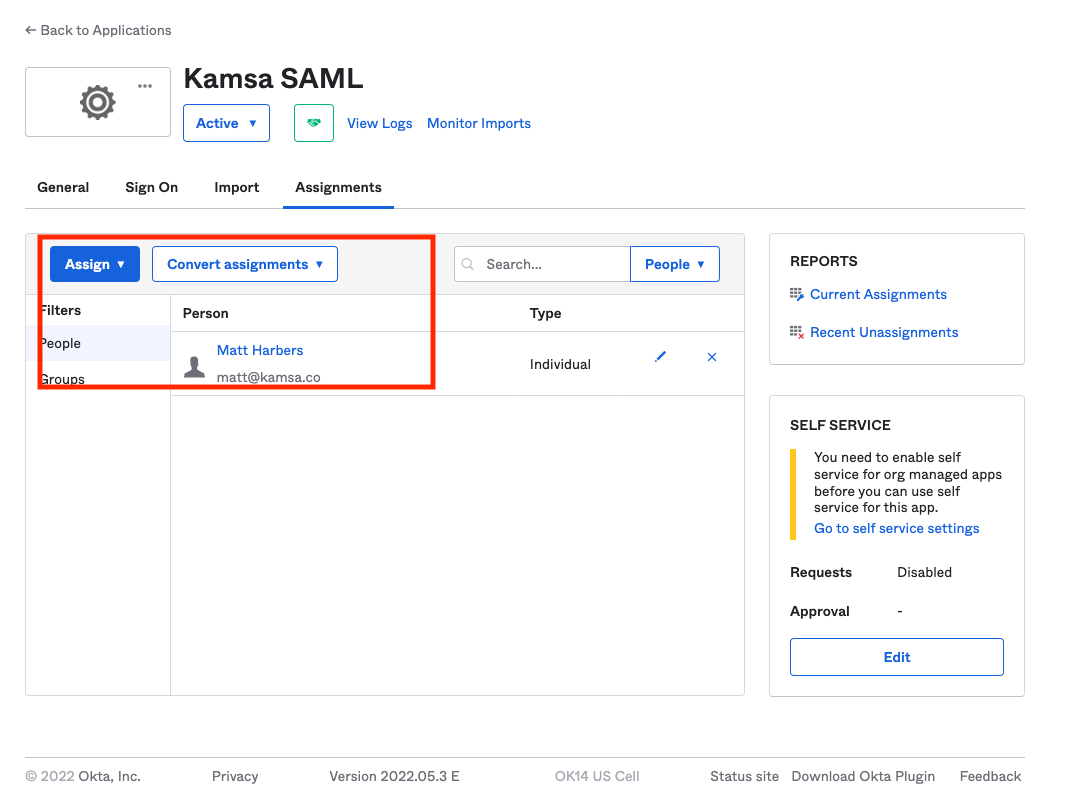This screenshot has width=1066, height=809.
Task: Open View Logs link
Action: tap(379, 123)
